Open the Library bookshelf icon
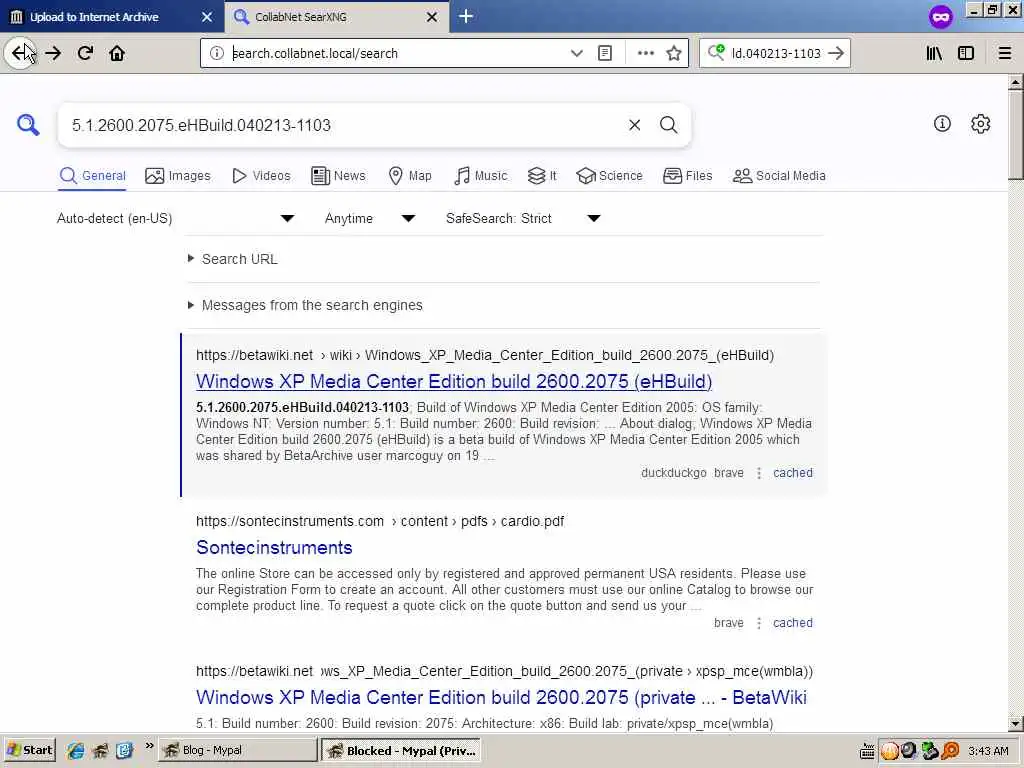This screenshot has height=768, width=1024. pyautogui.click(x=935, y=54)
